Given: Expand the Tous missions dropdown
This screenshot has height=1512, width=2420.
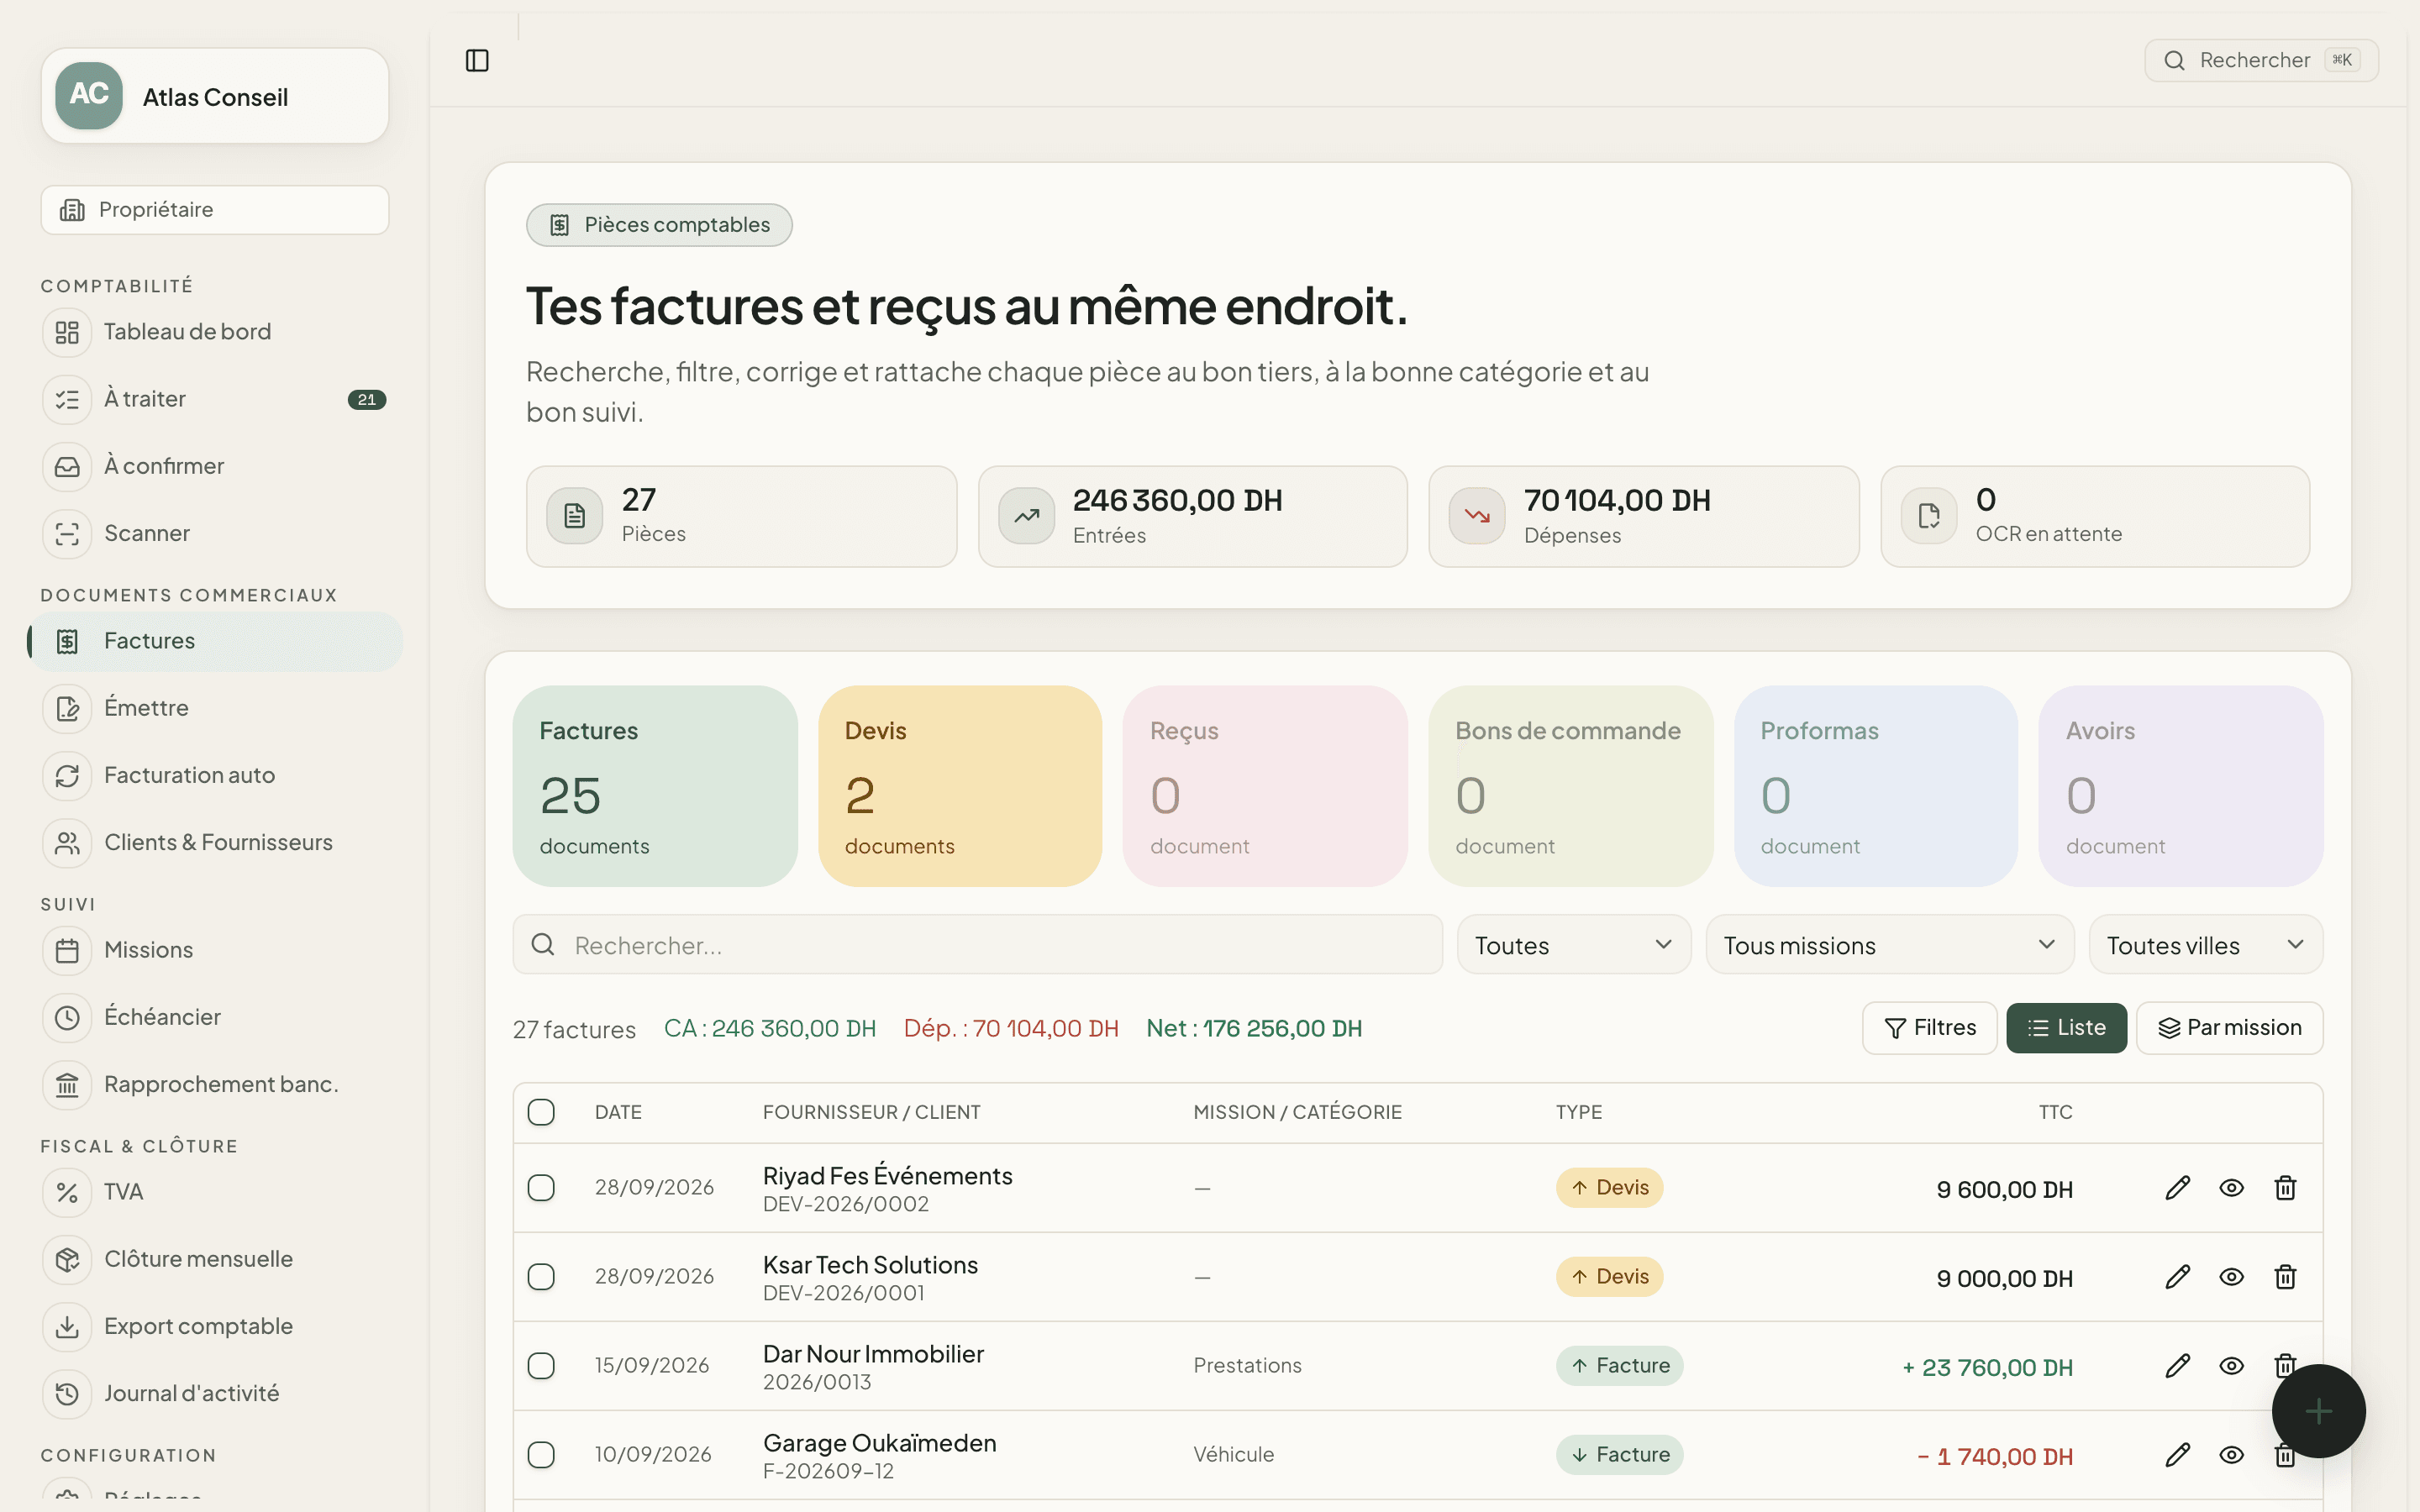Looking at the screenshot, I should pyautogui.click(x=1889, y=945).
